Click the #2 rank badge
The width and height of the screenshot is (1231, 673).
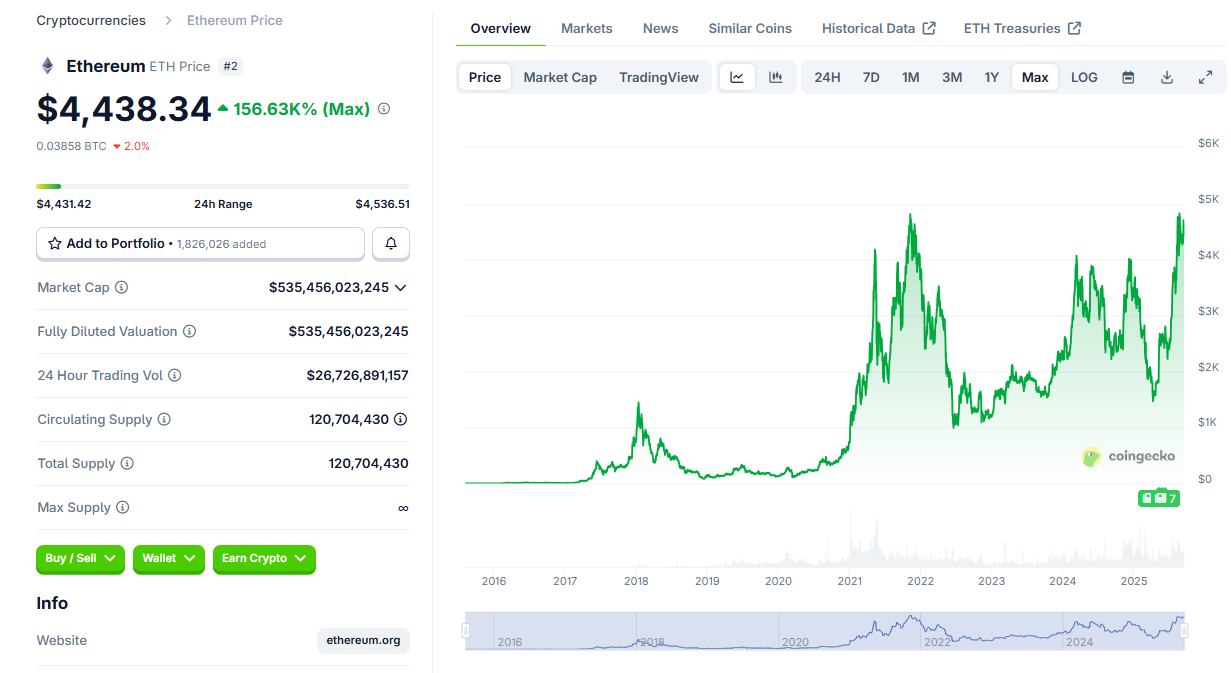coord(231,66)
